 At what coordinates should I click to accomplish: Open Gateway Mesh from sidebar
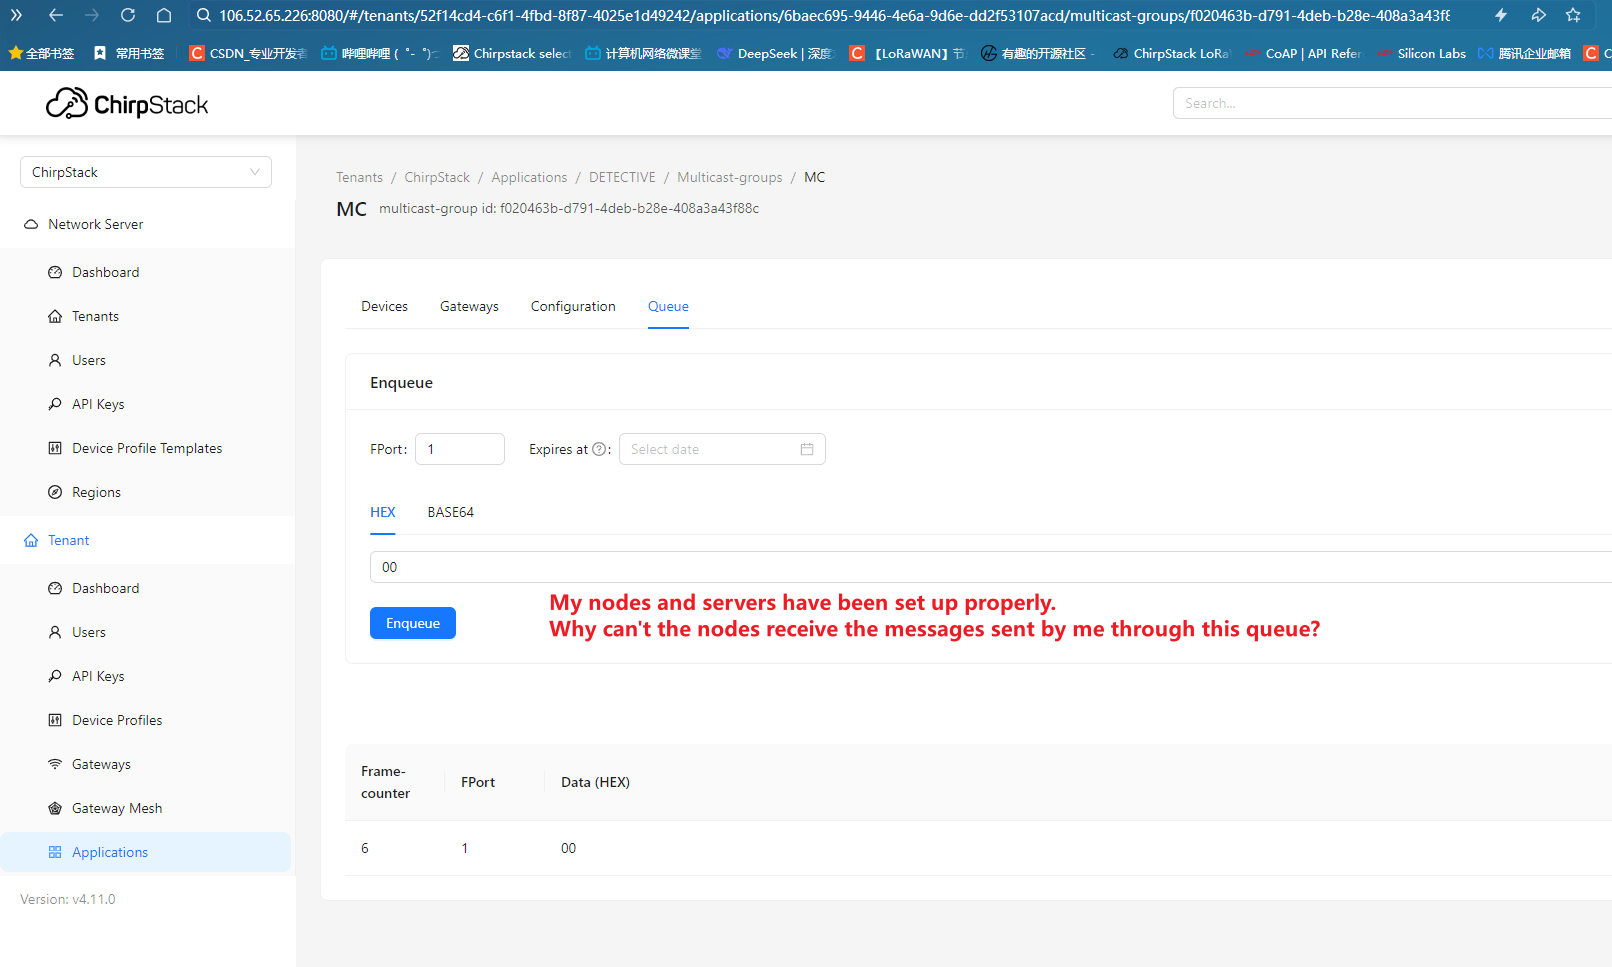117,808
